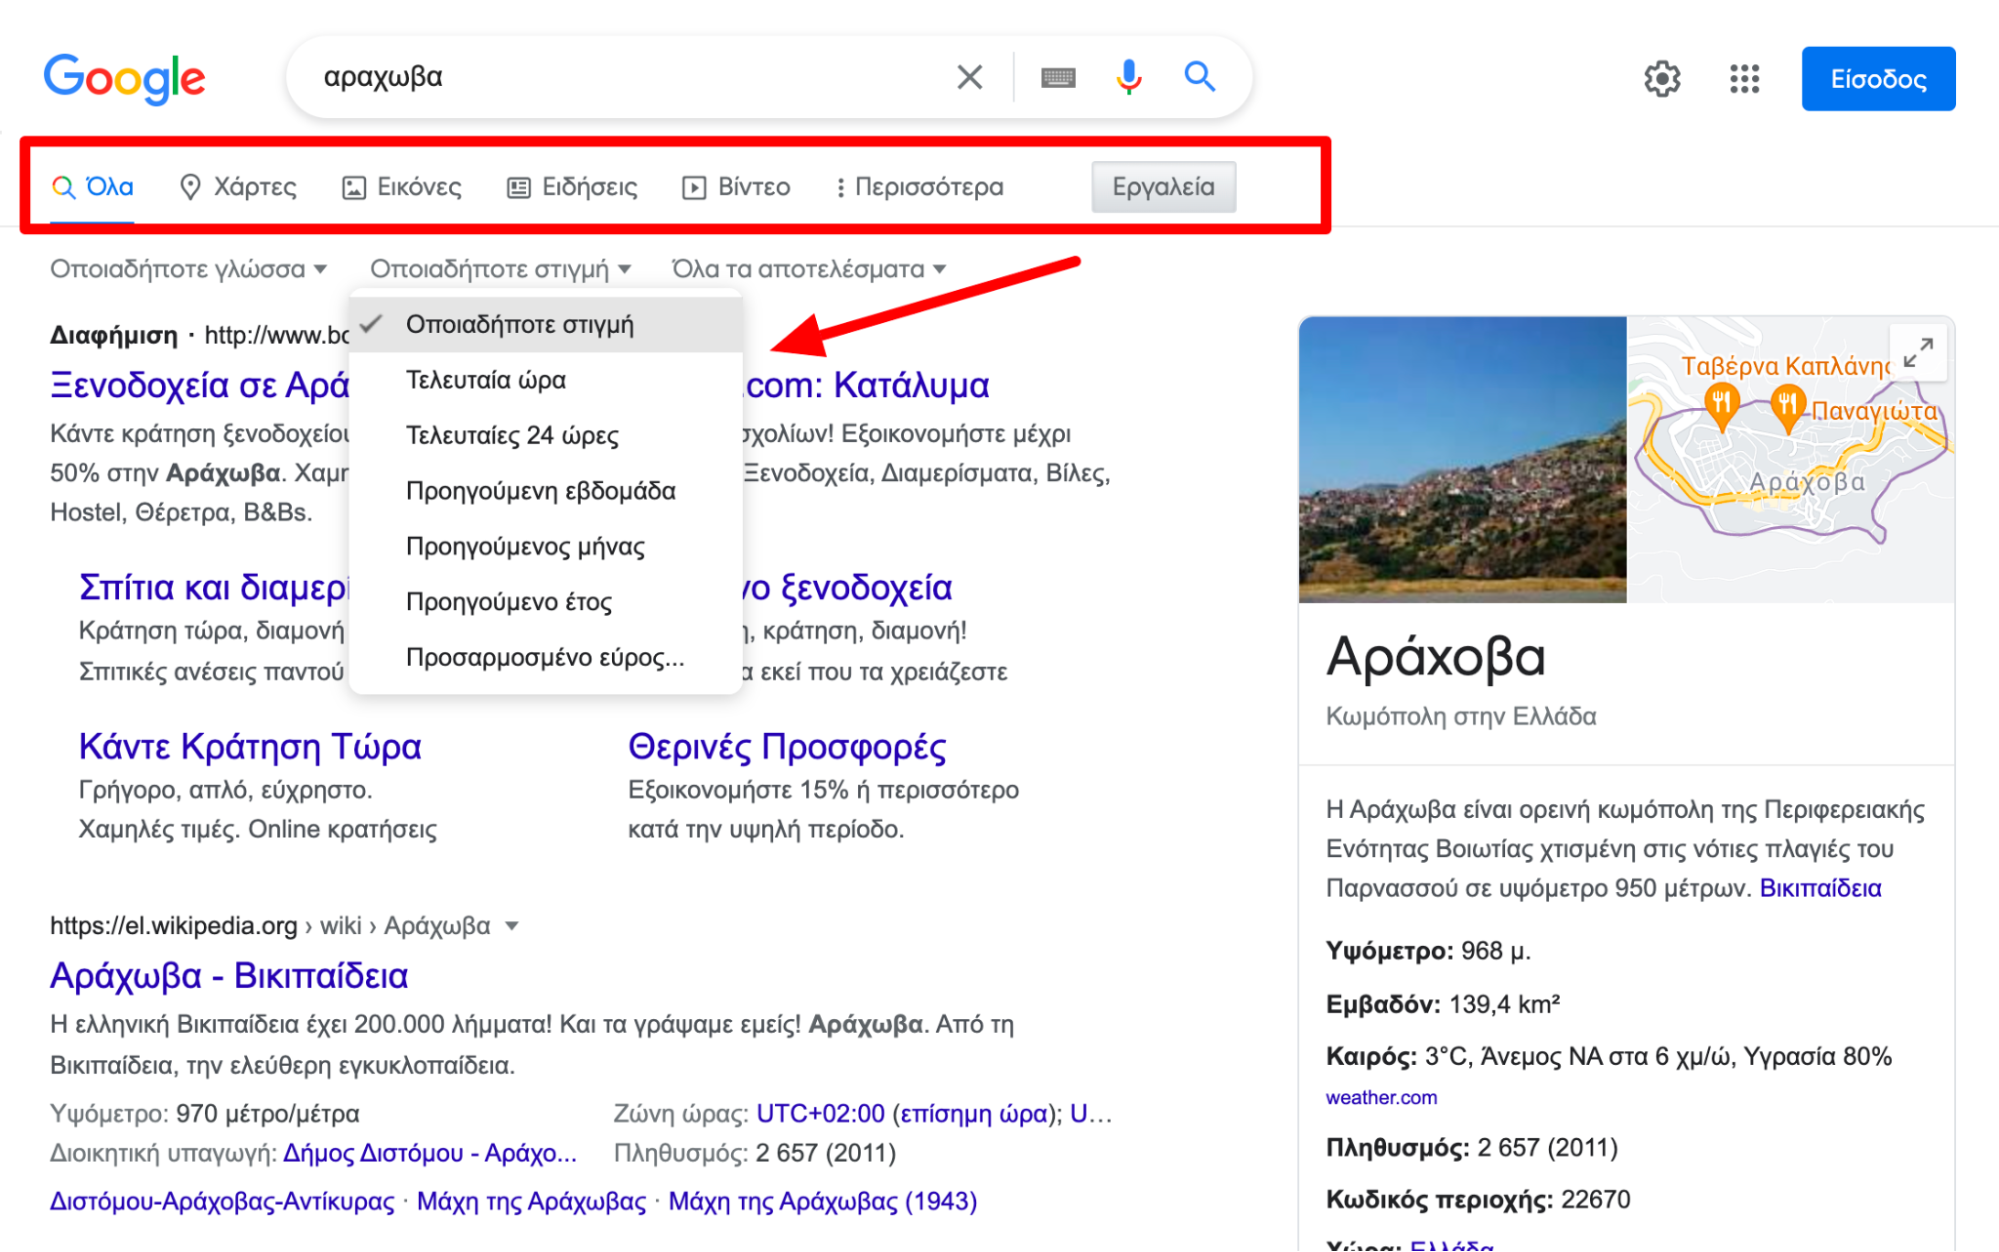Image resolution: width=1999 pixels, height=1252 pixels.
Task: Switch to the Βίντεο tab
Action: coord(736,187)
